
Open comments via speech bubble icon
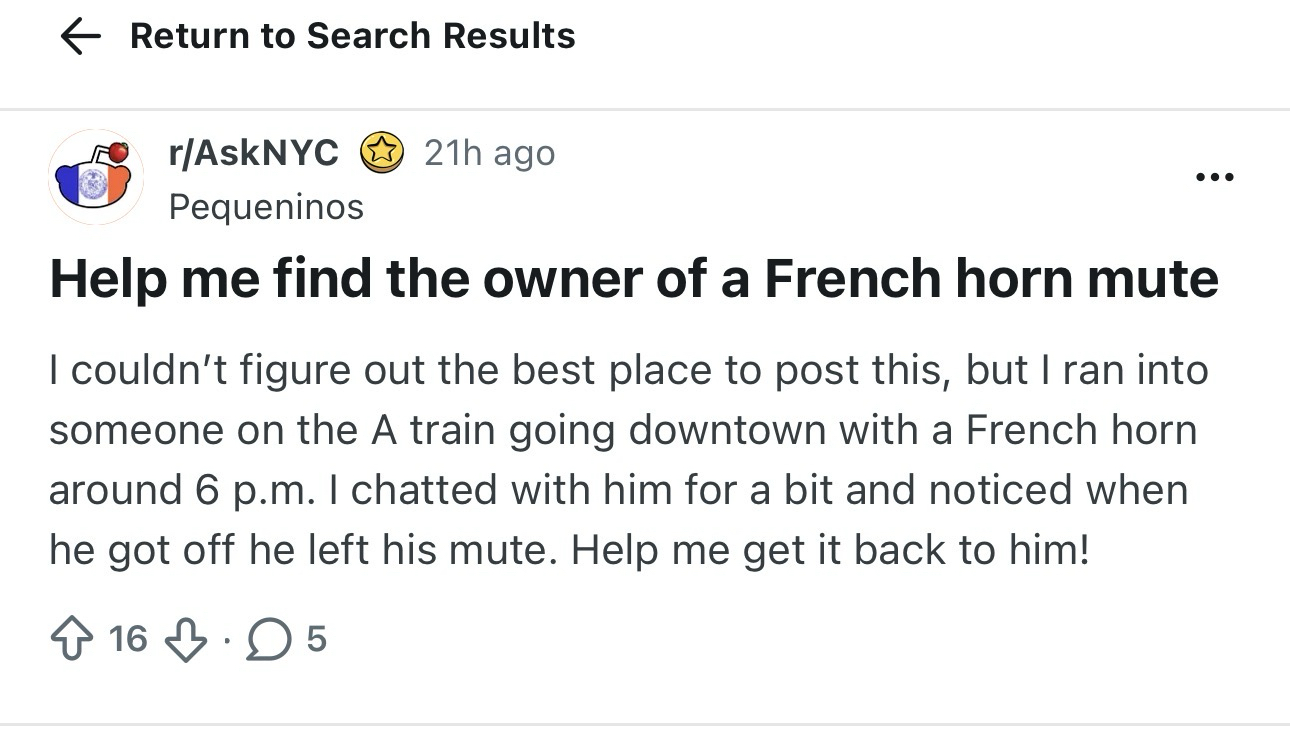pos(269,638)
